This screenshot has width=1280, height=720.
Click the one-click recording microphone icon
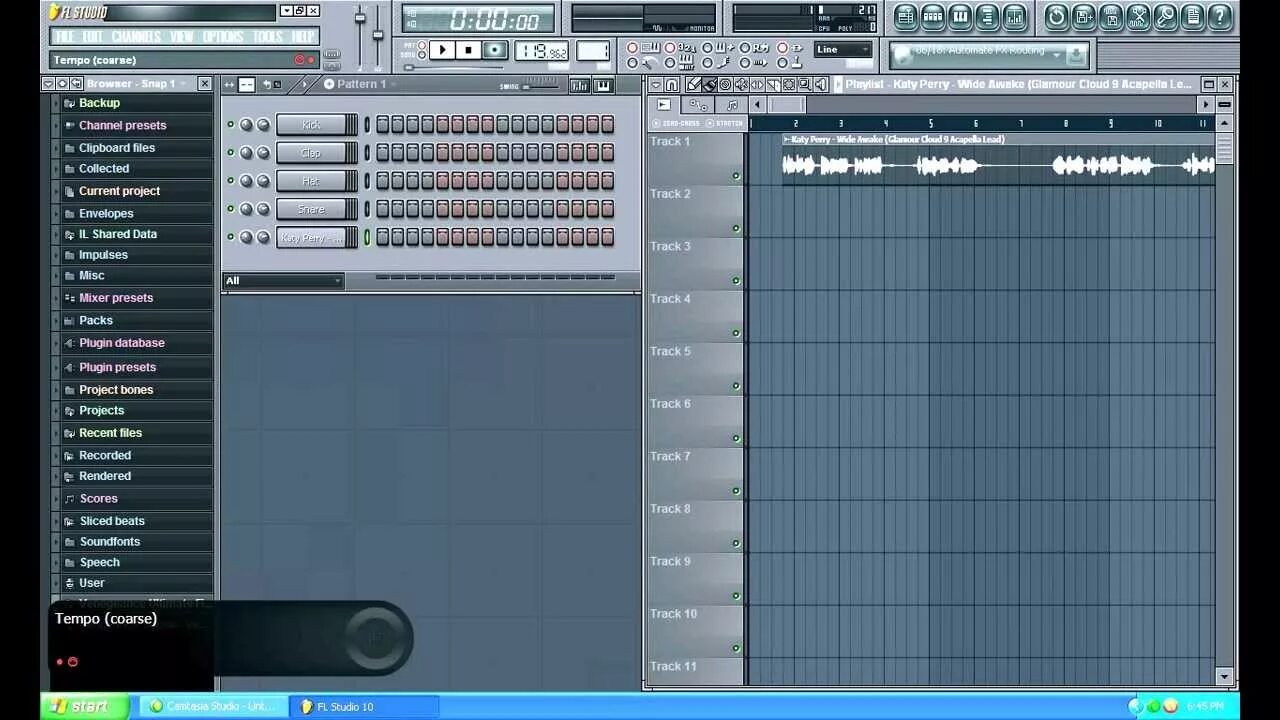(x=1165, y=16)
